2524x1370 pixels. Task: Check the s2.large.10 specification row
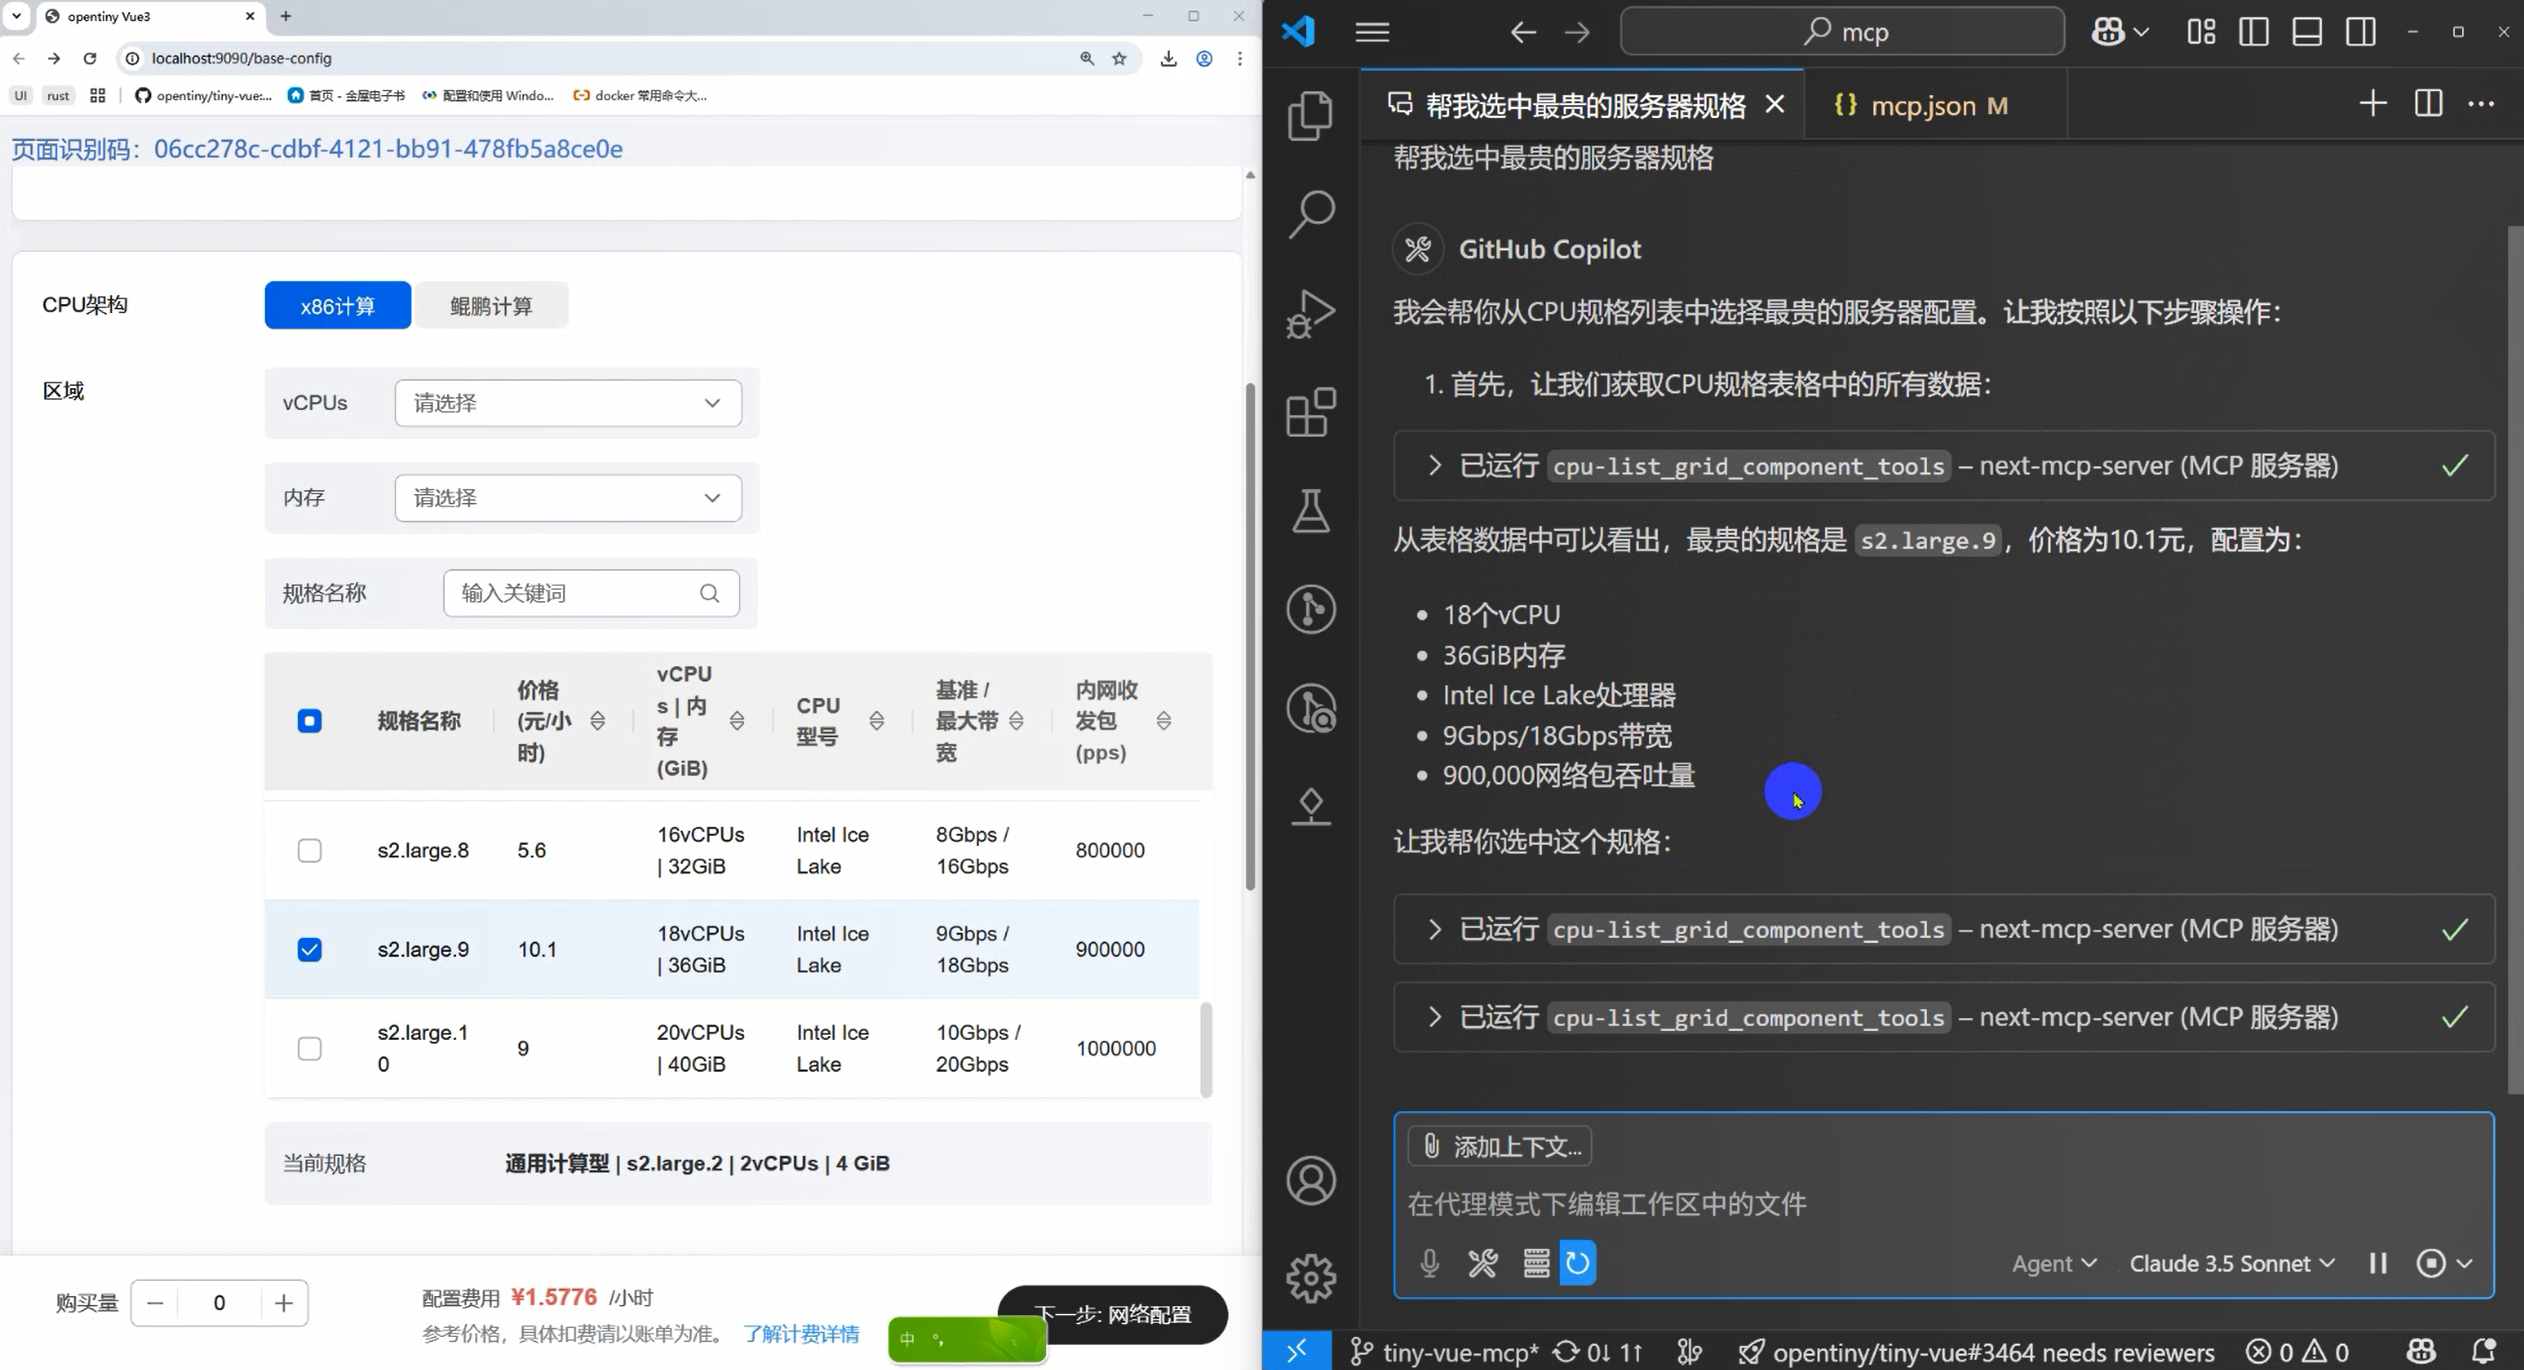[x=309, y=1048]
